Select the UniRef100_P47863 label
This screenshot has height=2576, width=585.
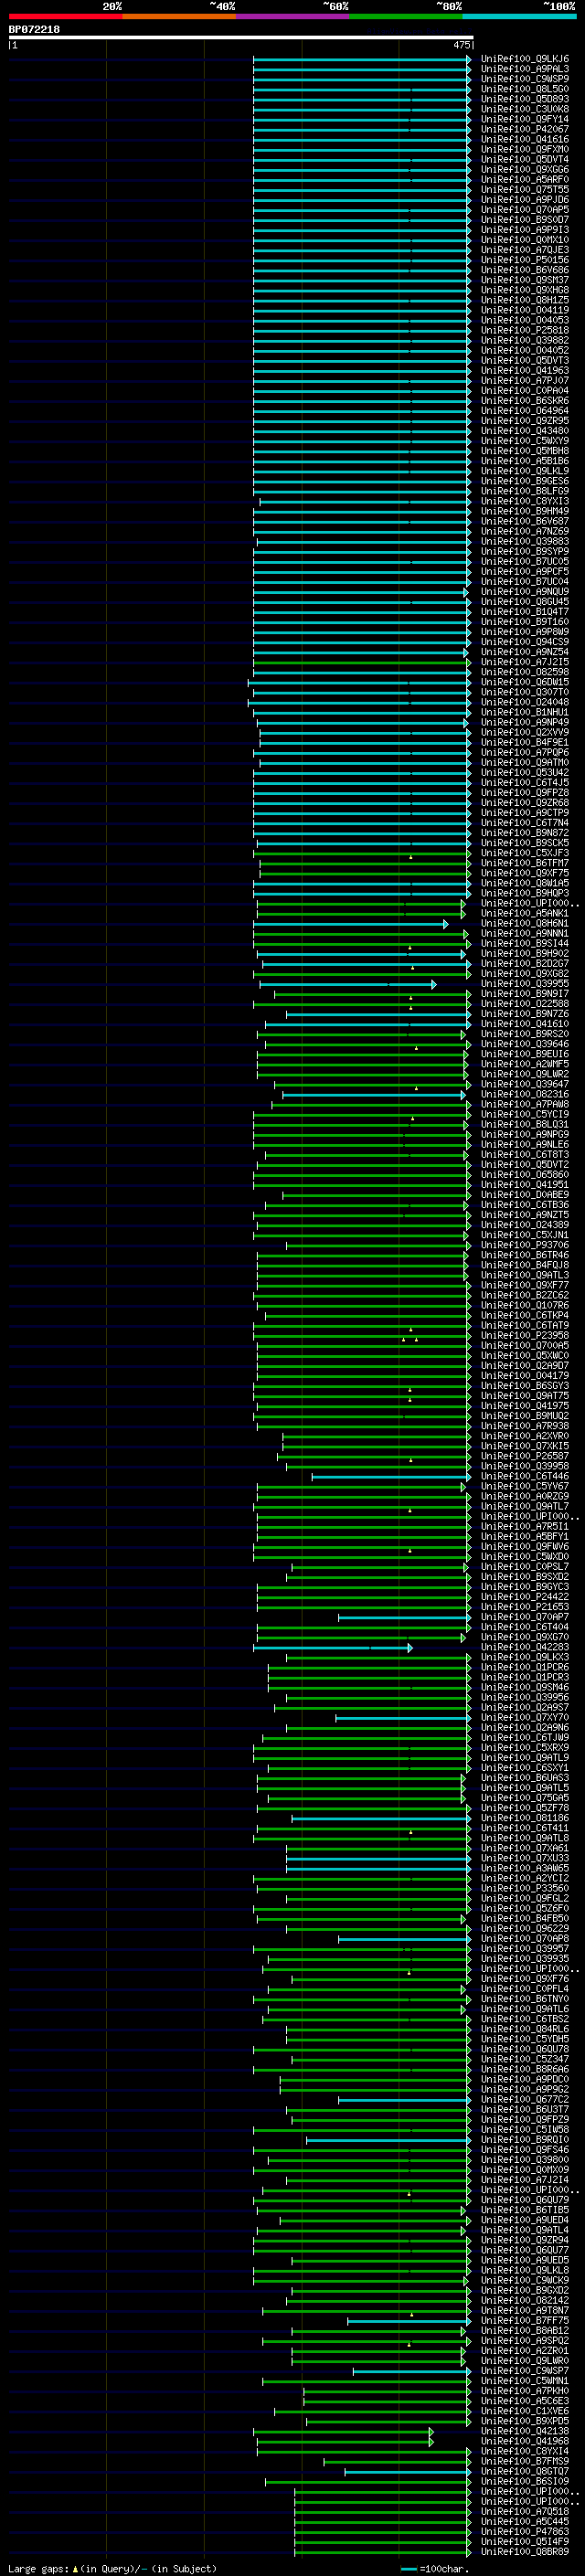[525, 2531]
